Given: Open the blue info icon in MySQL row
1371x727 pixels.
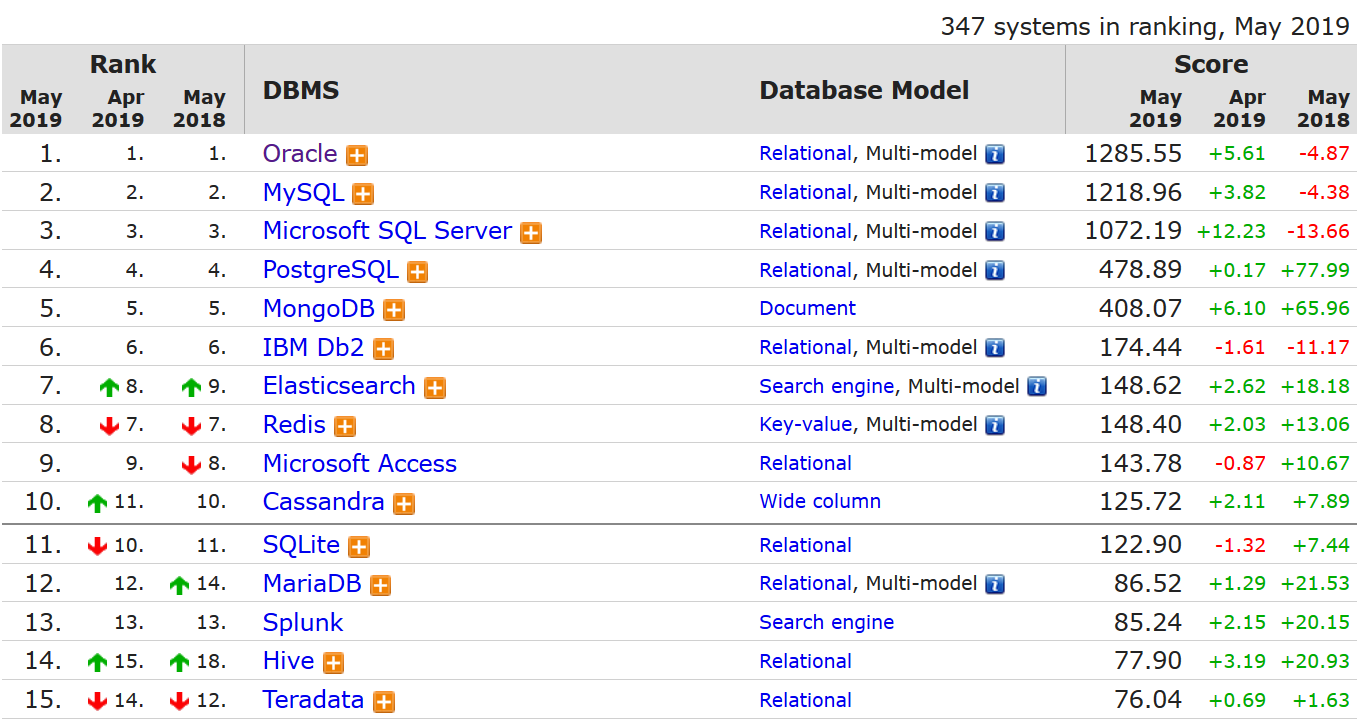Looking at the screenshot, I should (995, 193).
